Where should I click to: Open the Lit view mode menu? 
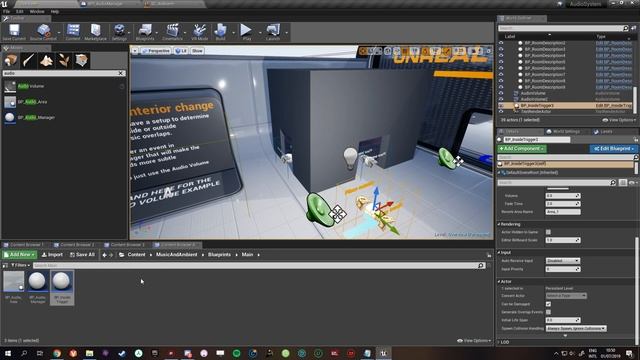pyautogui.click(x=181, y=51)
